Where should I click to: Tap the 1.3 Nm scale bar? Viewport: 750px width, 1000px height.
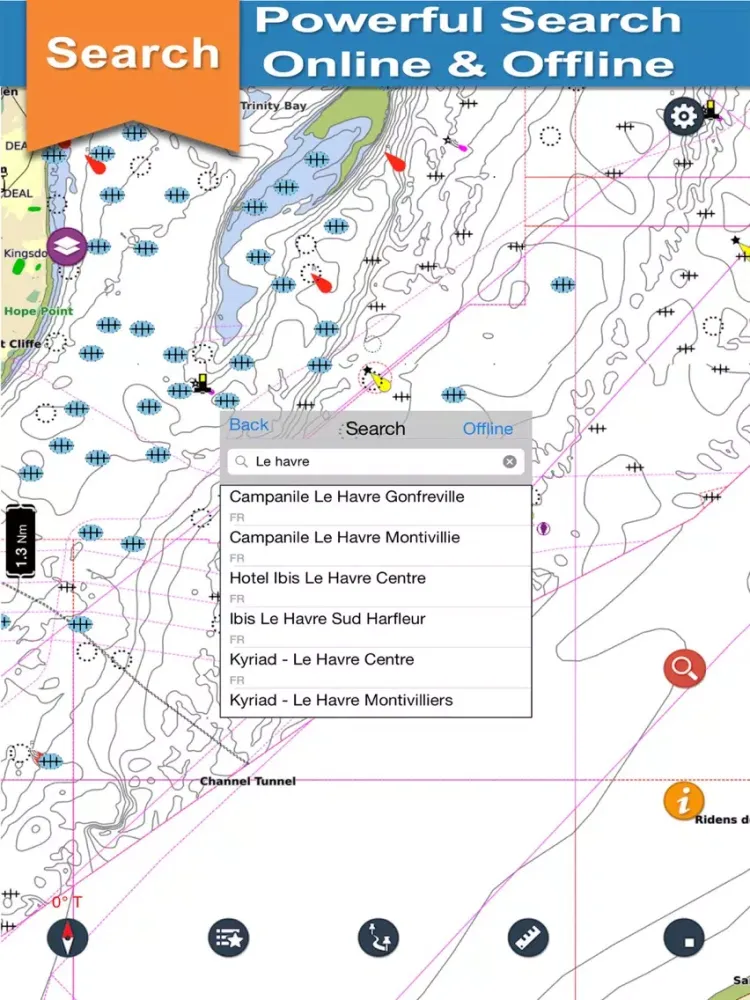pos(21,542)
